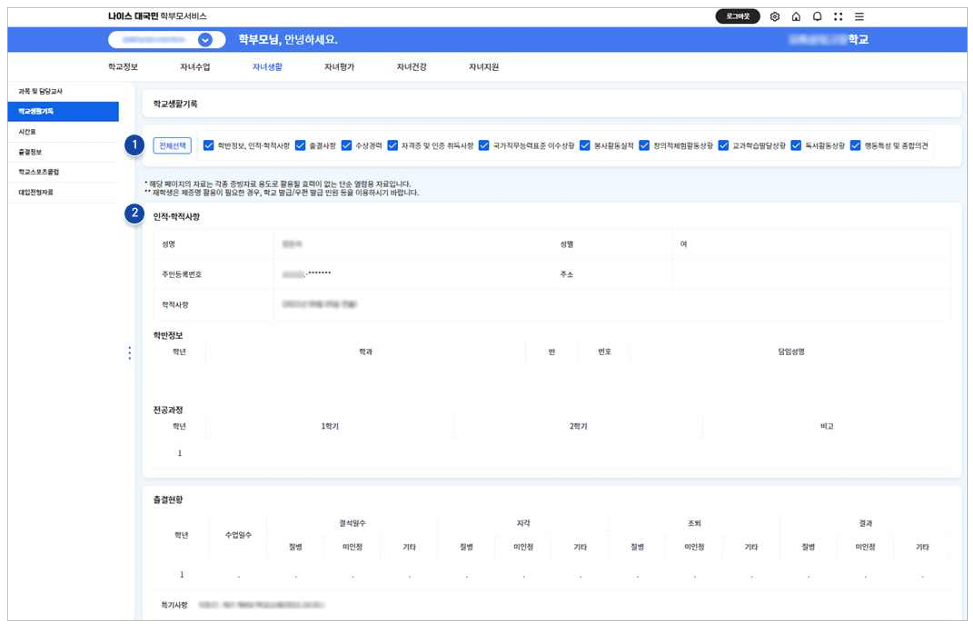973x626 pixels.
Task: Uncheck 자격증 및 인증 취득사항 checkbox
Action: (x=392, y=145)
